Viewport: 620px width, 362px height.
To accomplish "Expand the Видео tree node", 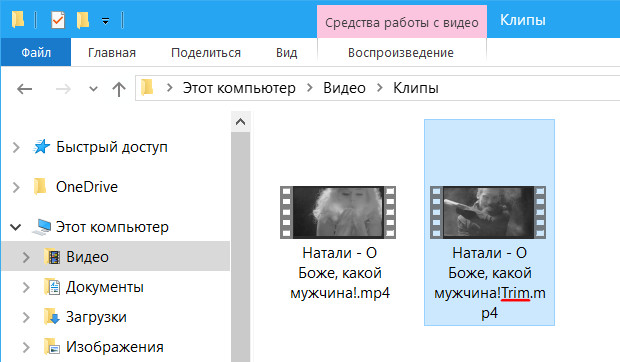I will [26, 257].
